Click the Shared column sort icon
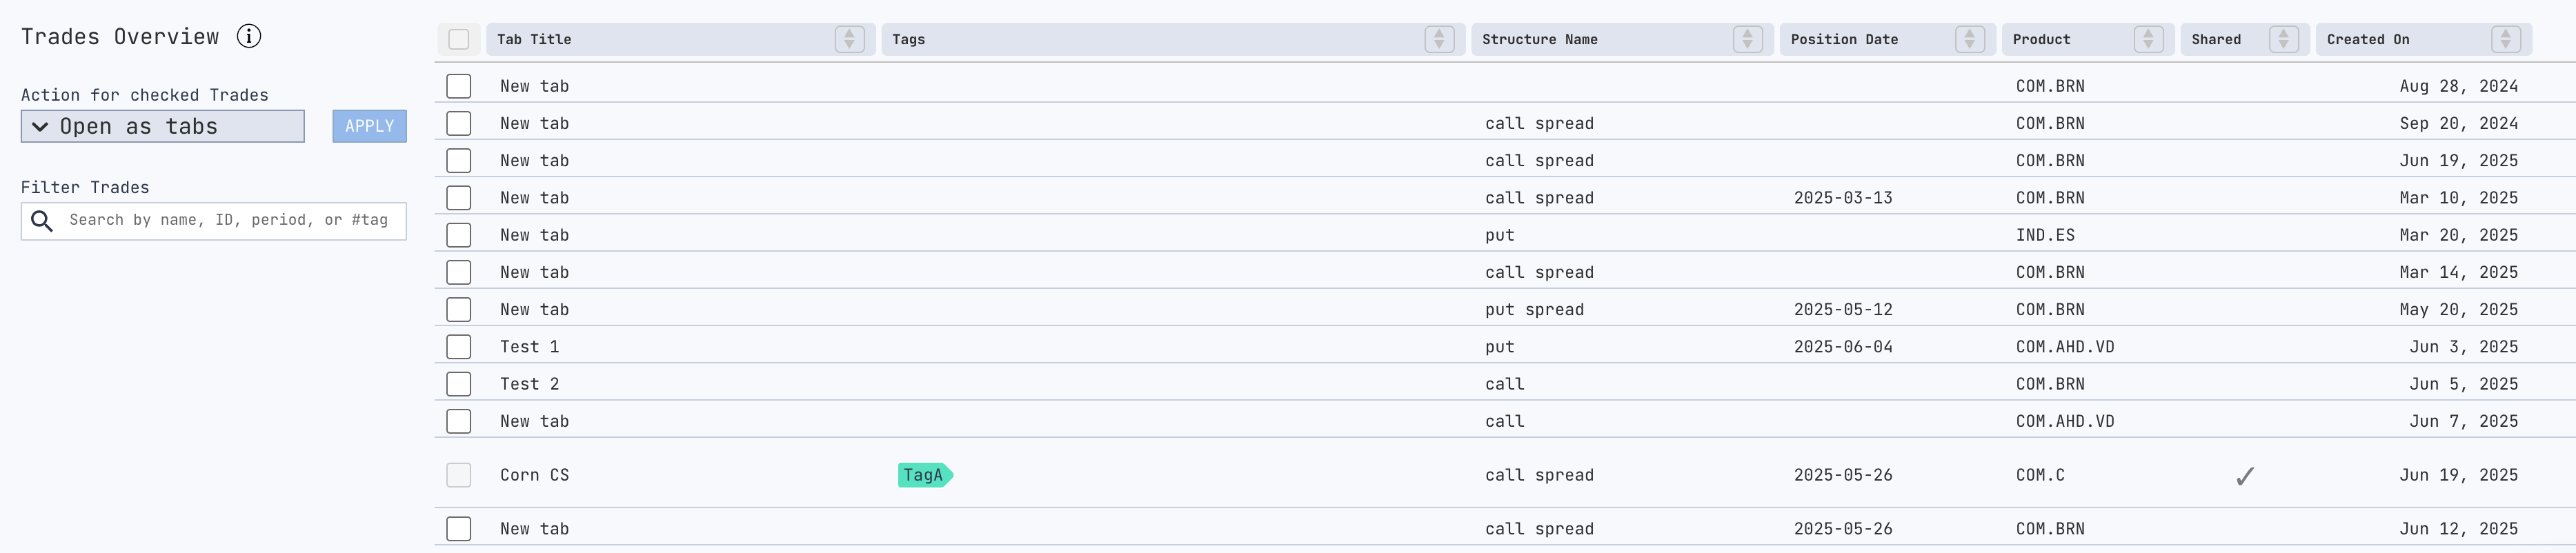The image size is (2576, 553). click(2283, 39)
